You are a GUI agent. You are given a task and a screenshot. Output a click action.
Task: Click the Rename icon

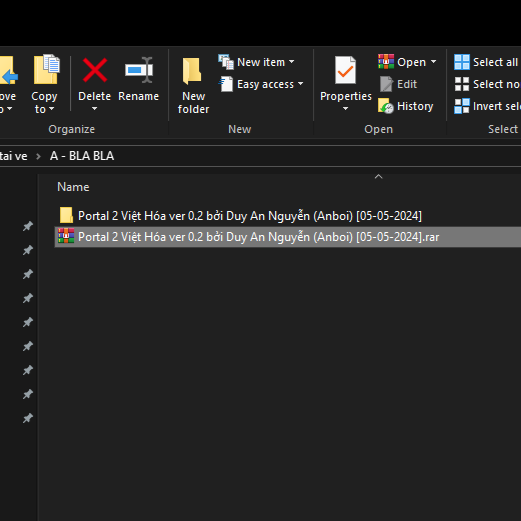click(139, 70)
